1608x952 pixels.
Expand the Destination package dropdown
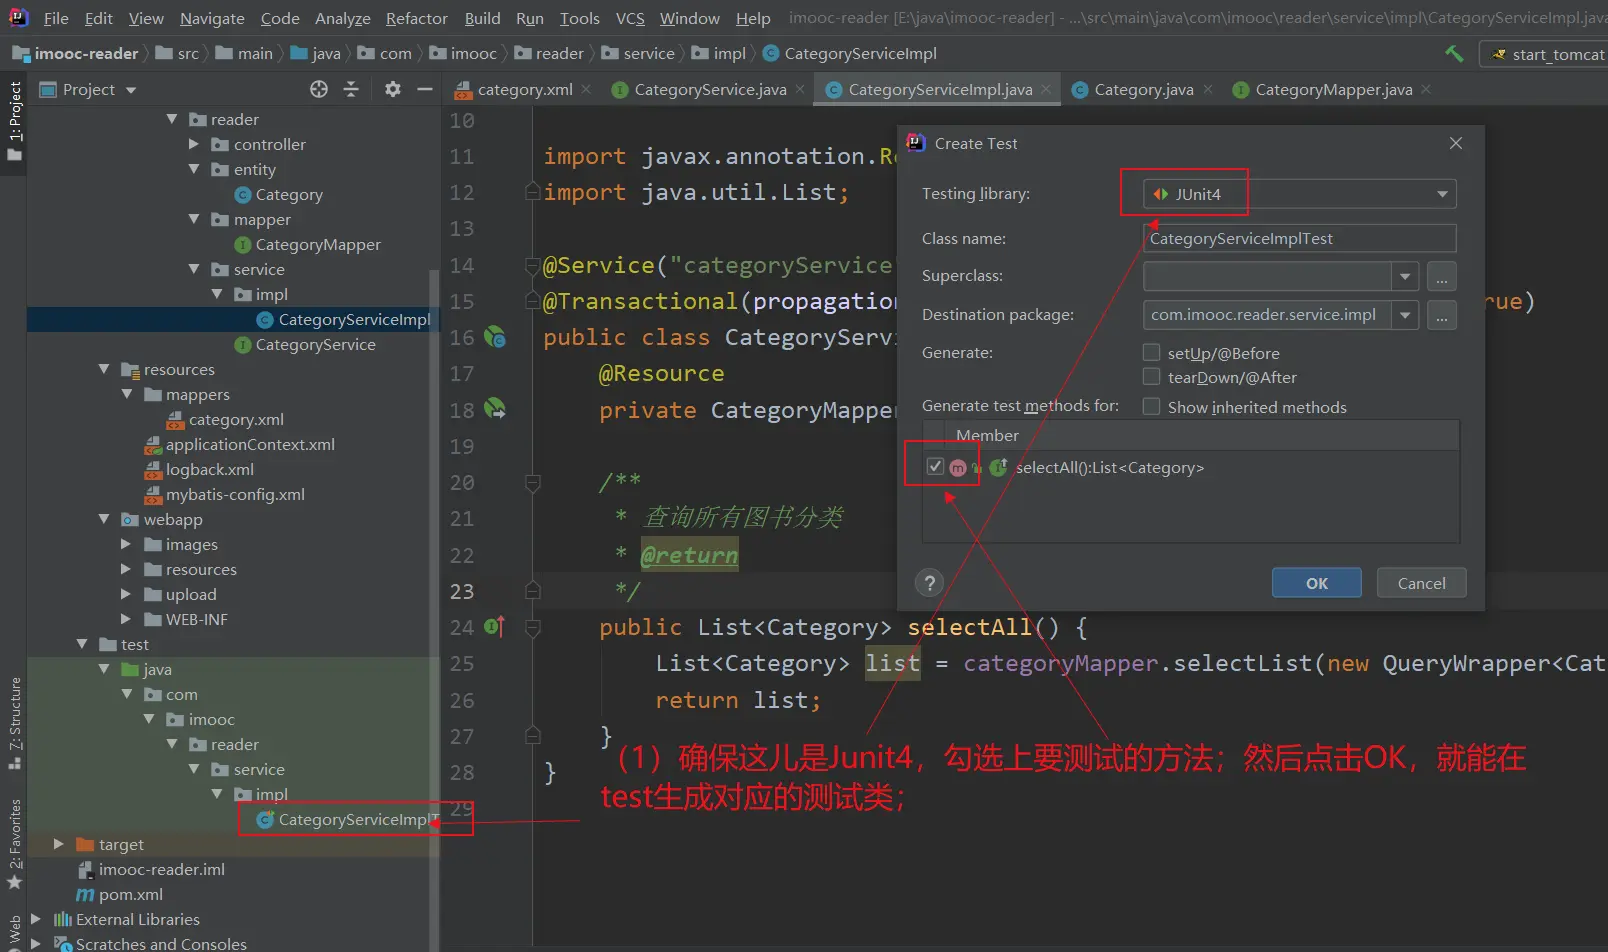[1405, 315]
